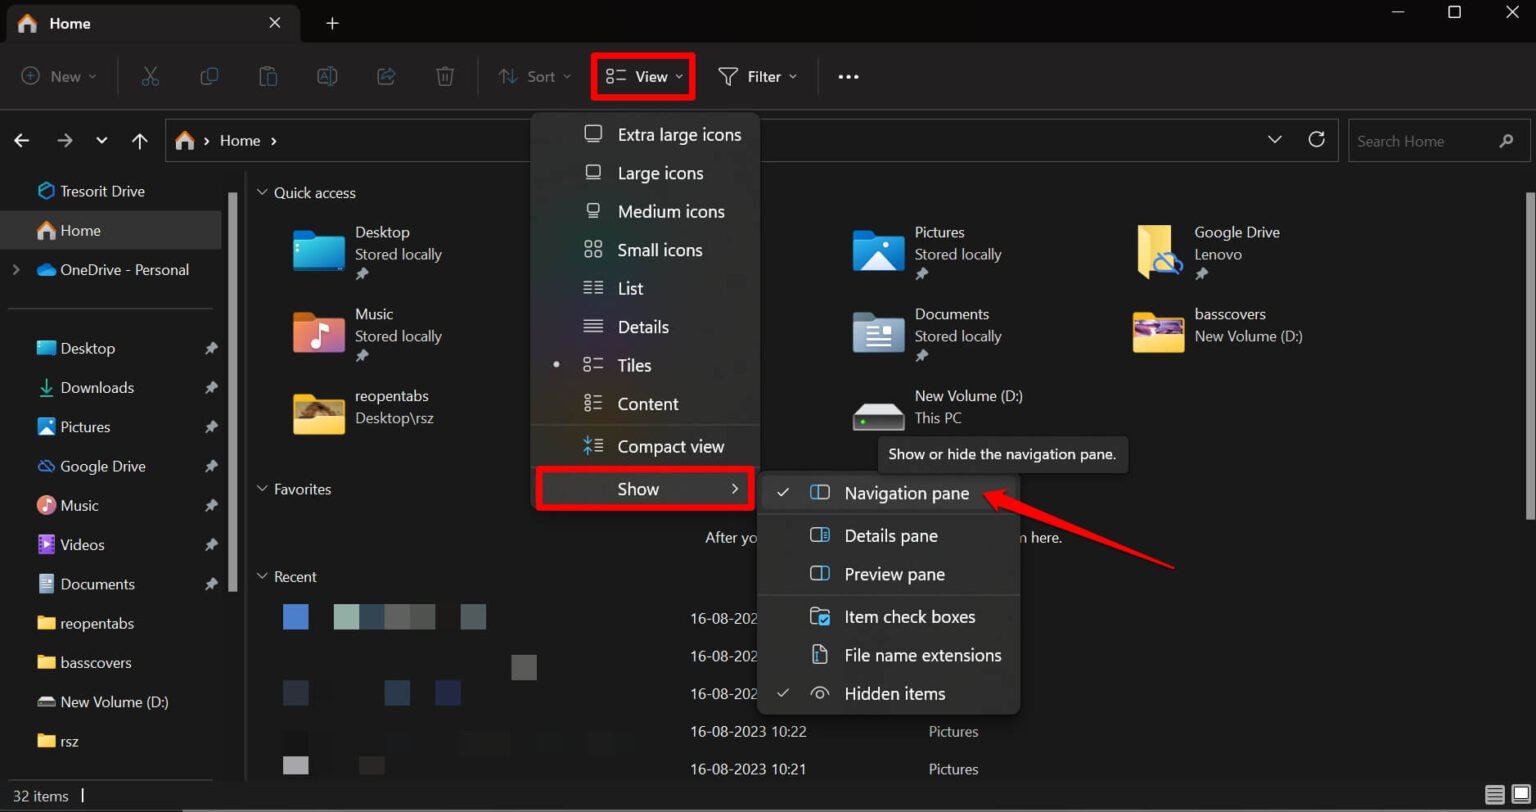The height and width of the screenshot is (812, 1536).
Task: Collapse the Quick access section
Action: [262, 192]
